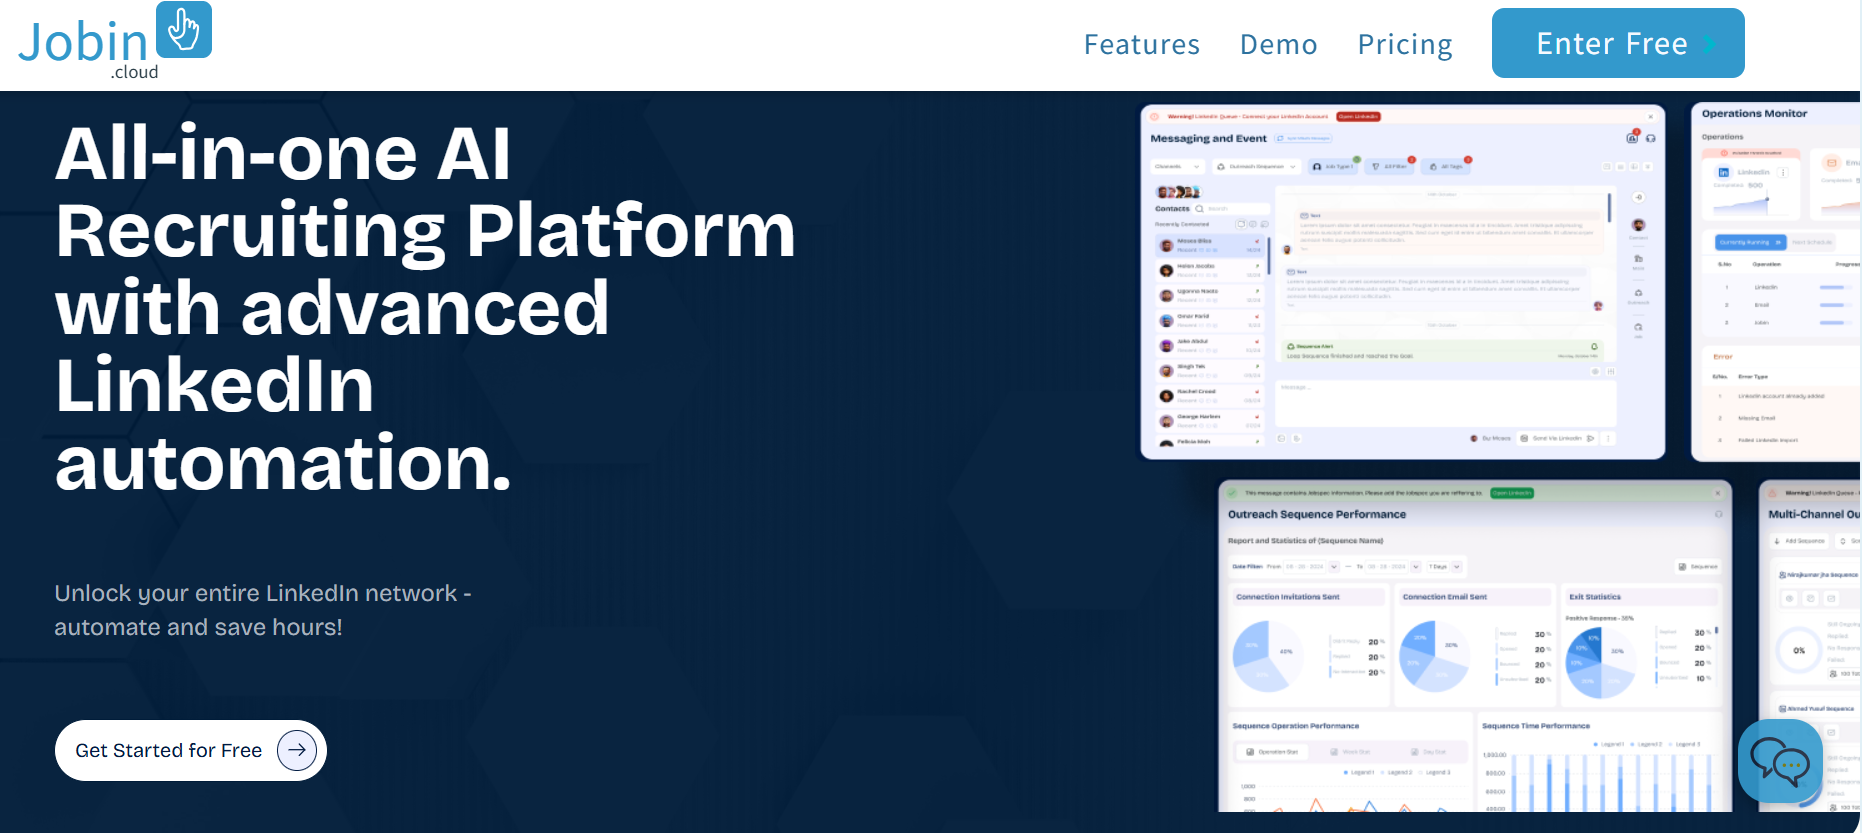Click Get Started for Free button
The width and height of the screenshot is (1862, 833).
pyautogui.click(x=191, y=750)
